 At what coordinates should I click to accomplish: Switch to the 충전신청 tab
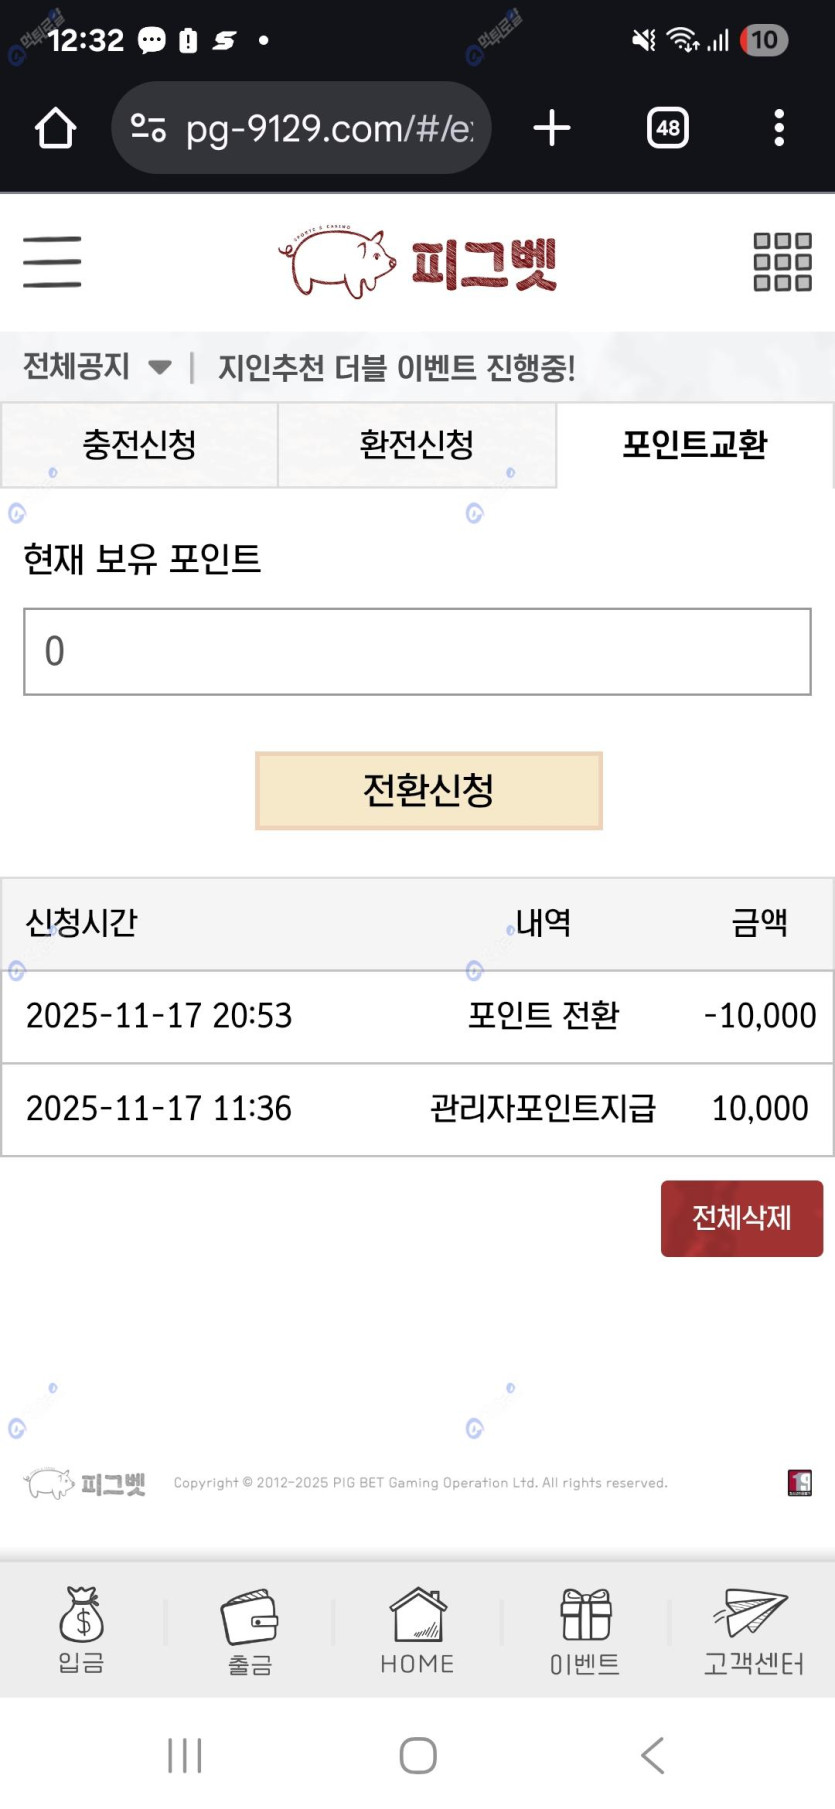(139, 445)
